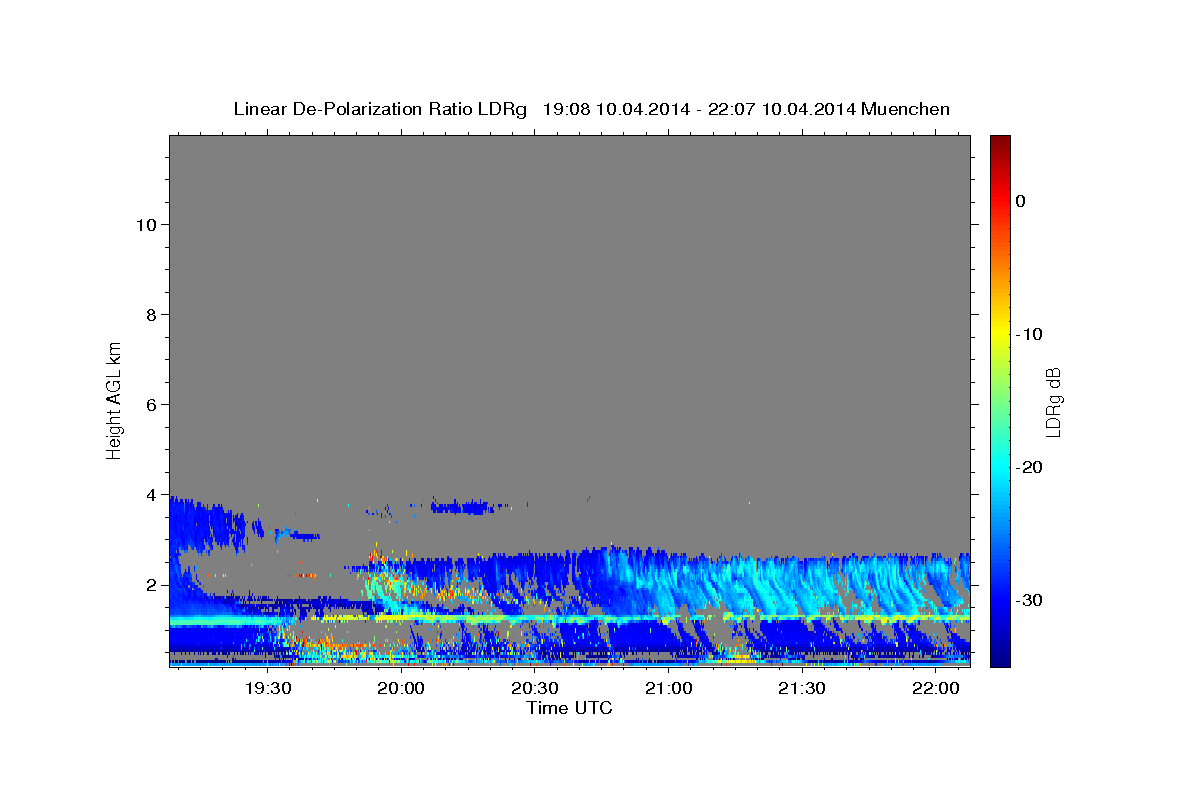Click the 21:00 time tick label
This screenshot has height=800, width=1200.
[668, 688]
